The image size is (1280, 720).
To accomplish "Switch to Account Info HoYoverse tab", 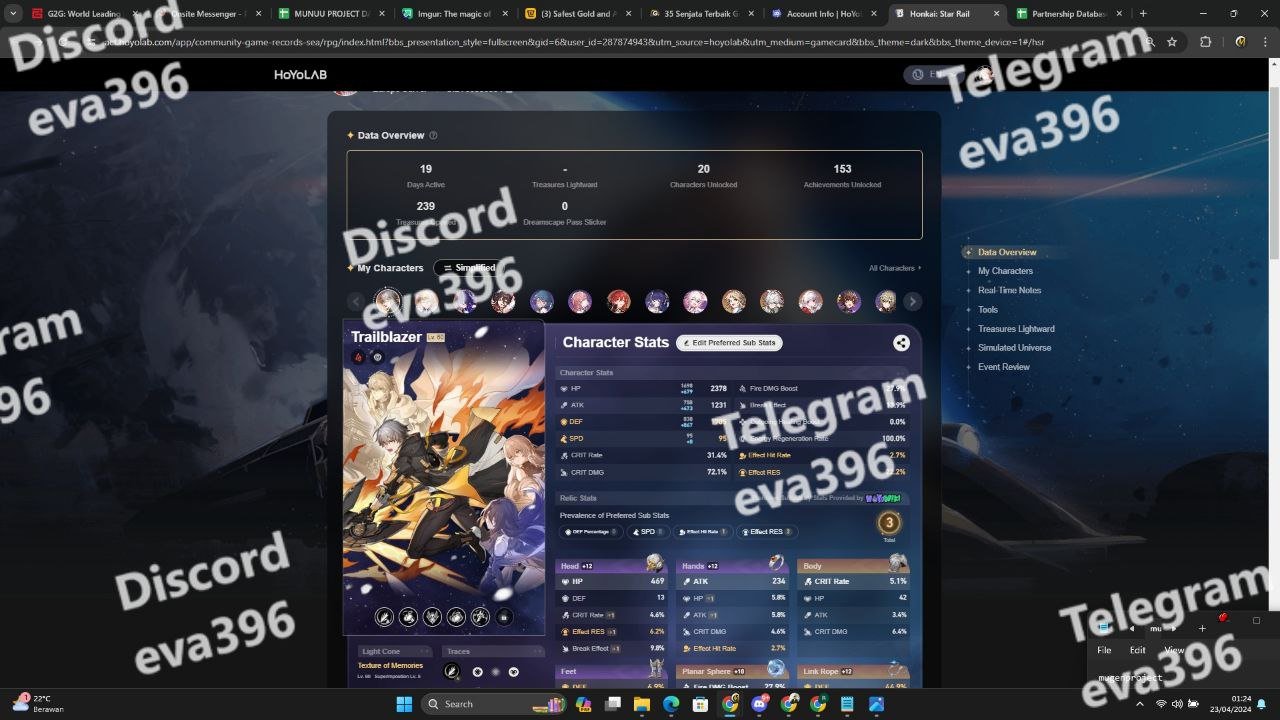I will pyautogui.click(x=822, y=14).
